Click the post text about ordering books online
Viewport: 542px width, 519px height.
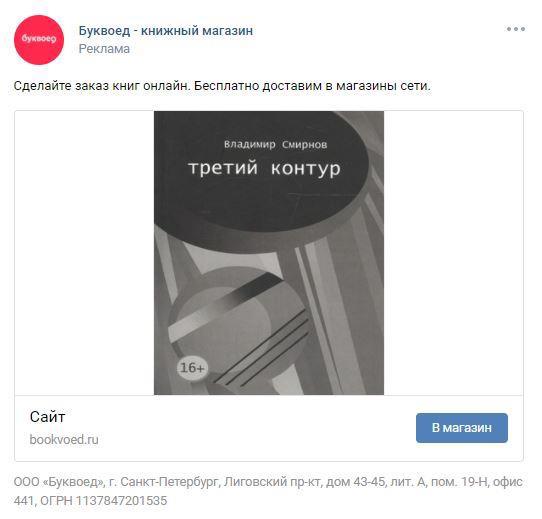(x=222, y=86)
